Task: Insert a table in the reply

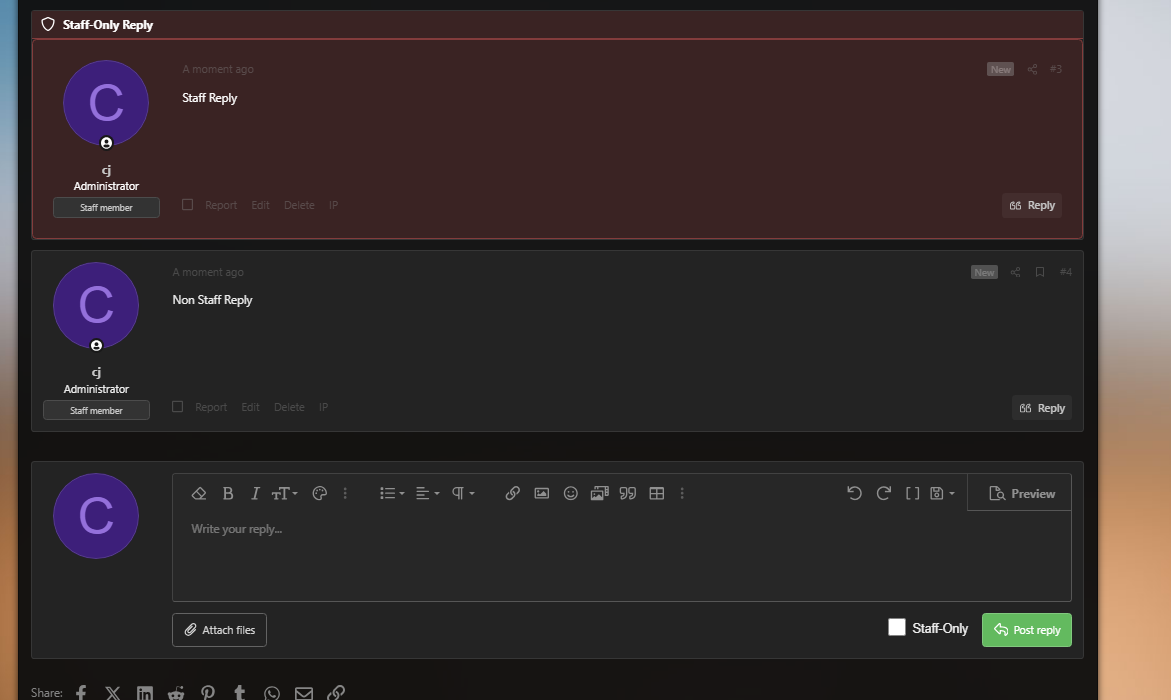Action: [656, 493]
